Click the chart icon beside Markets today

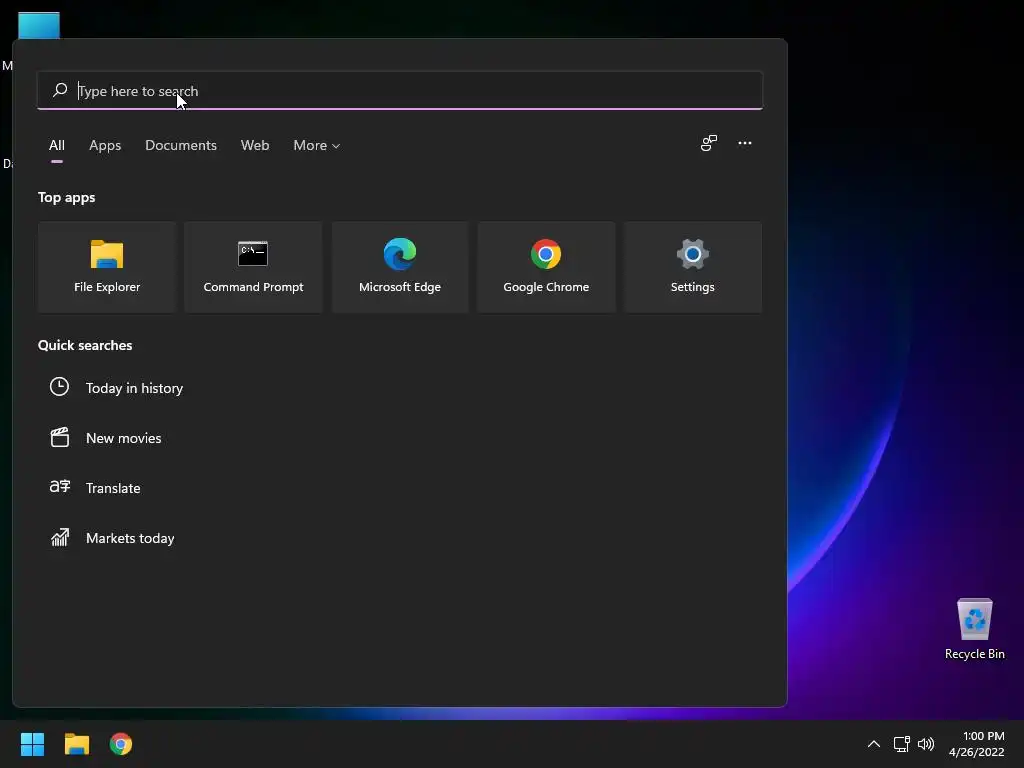point(59,537)
